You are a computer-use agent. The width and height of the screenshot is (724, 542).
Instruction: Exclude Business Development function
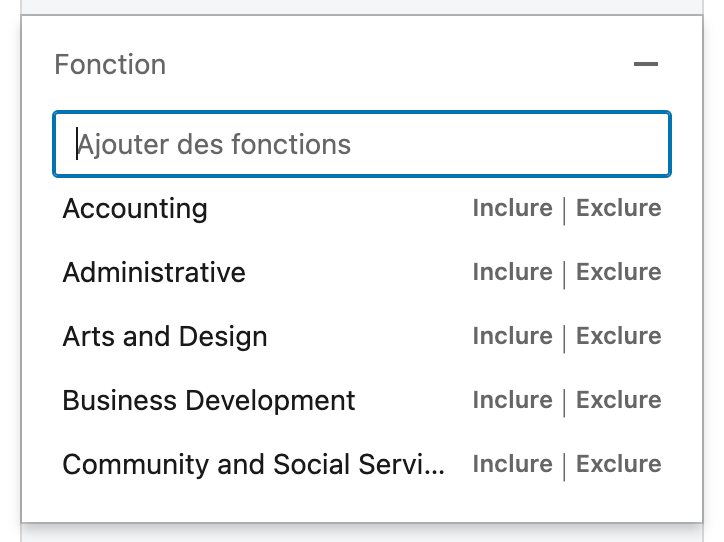618,400
